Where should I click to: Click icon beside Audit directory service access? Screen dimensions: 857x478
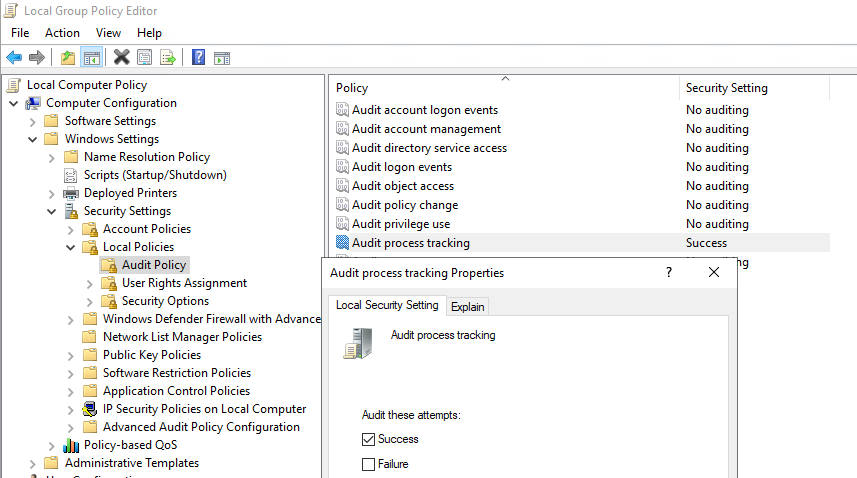coord(342,148)
